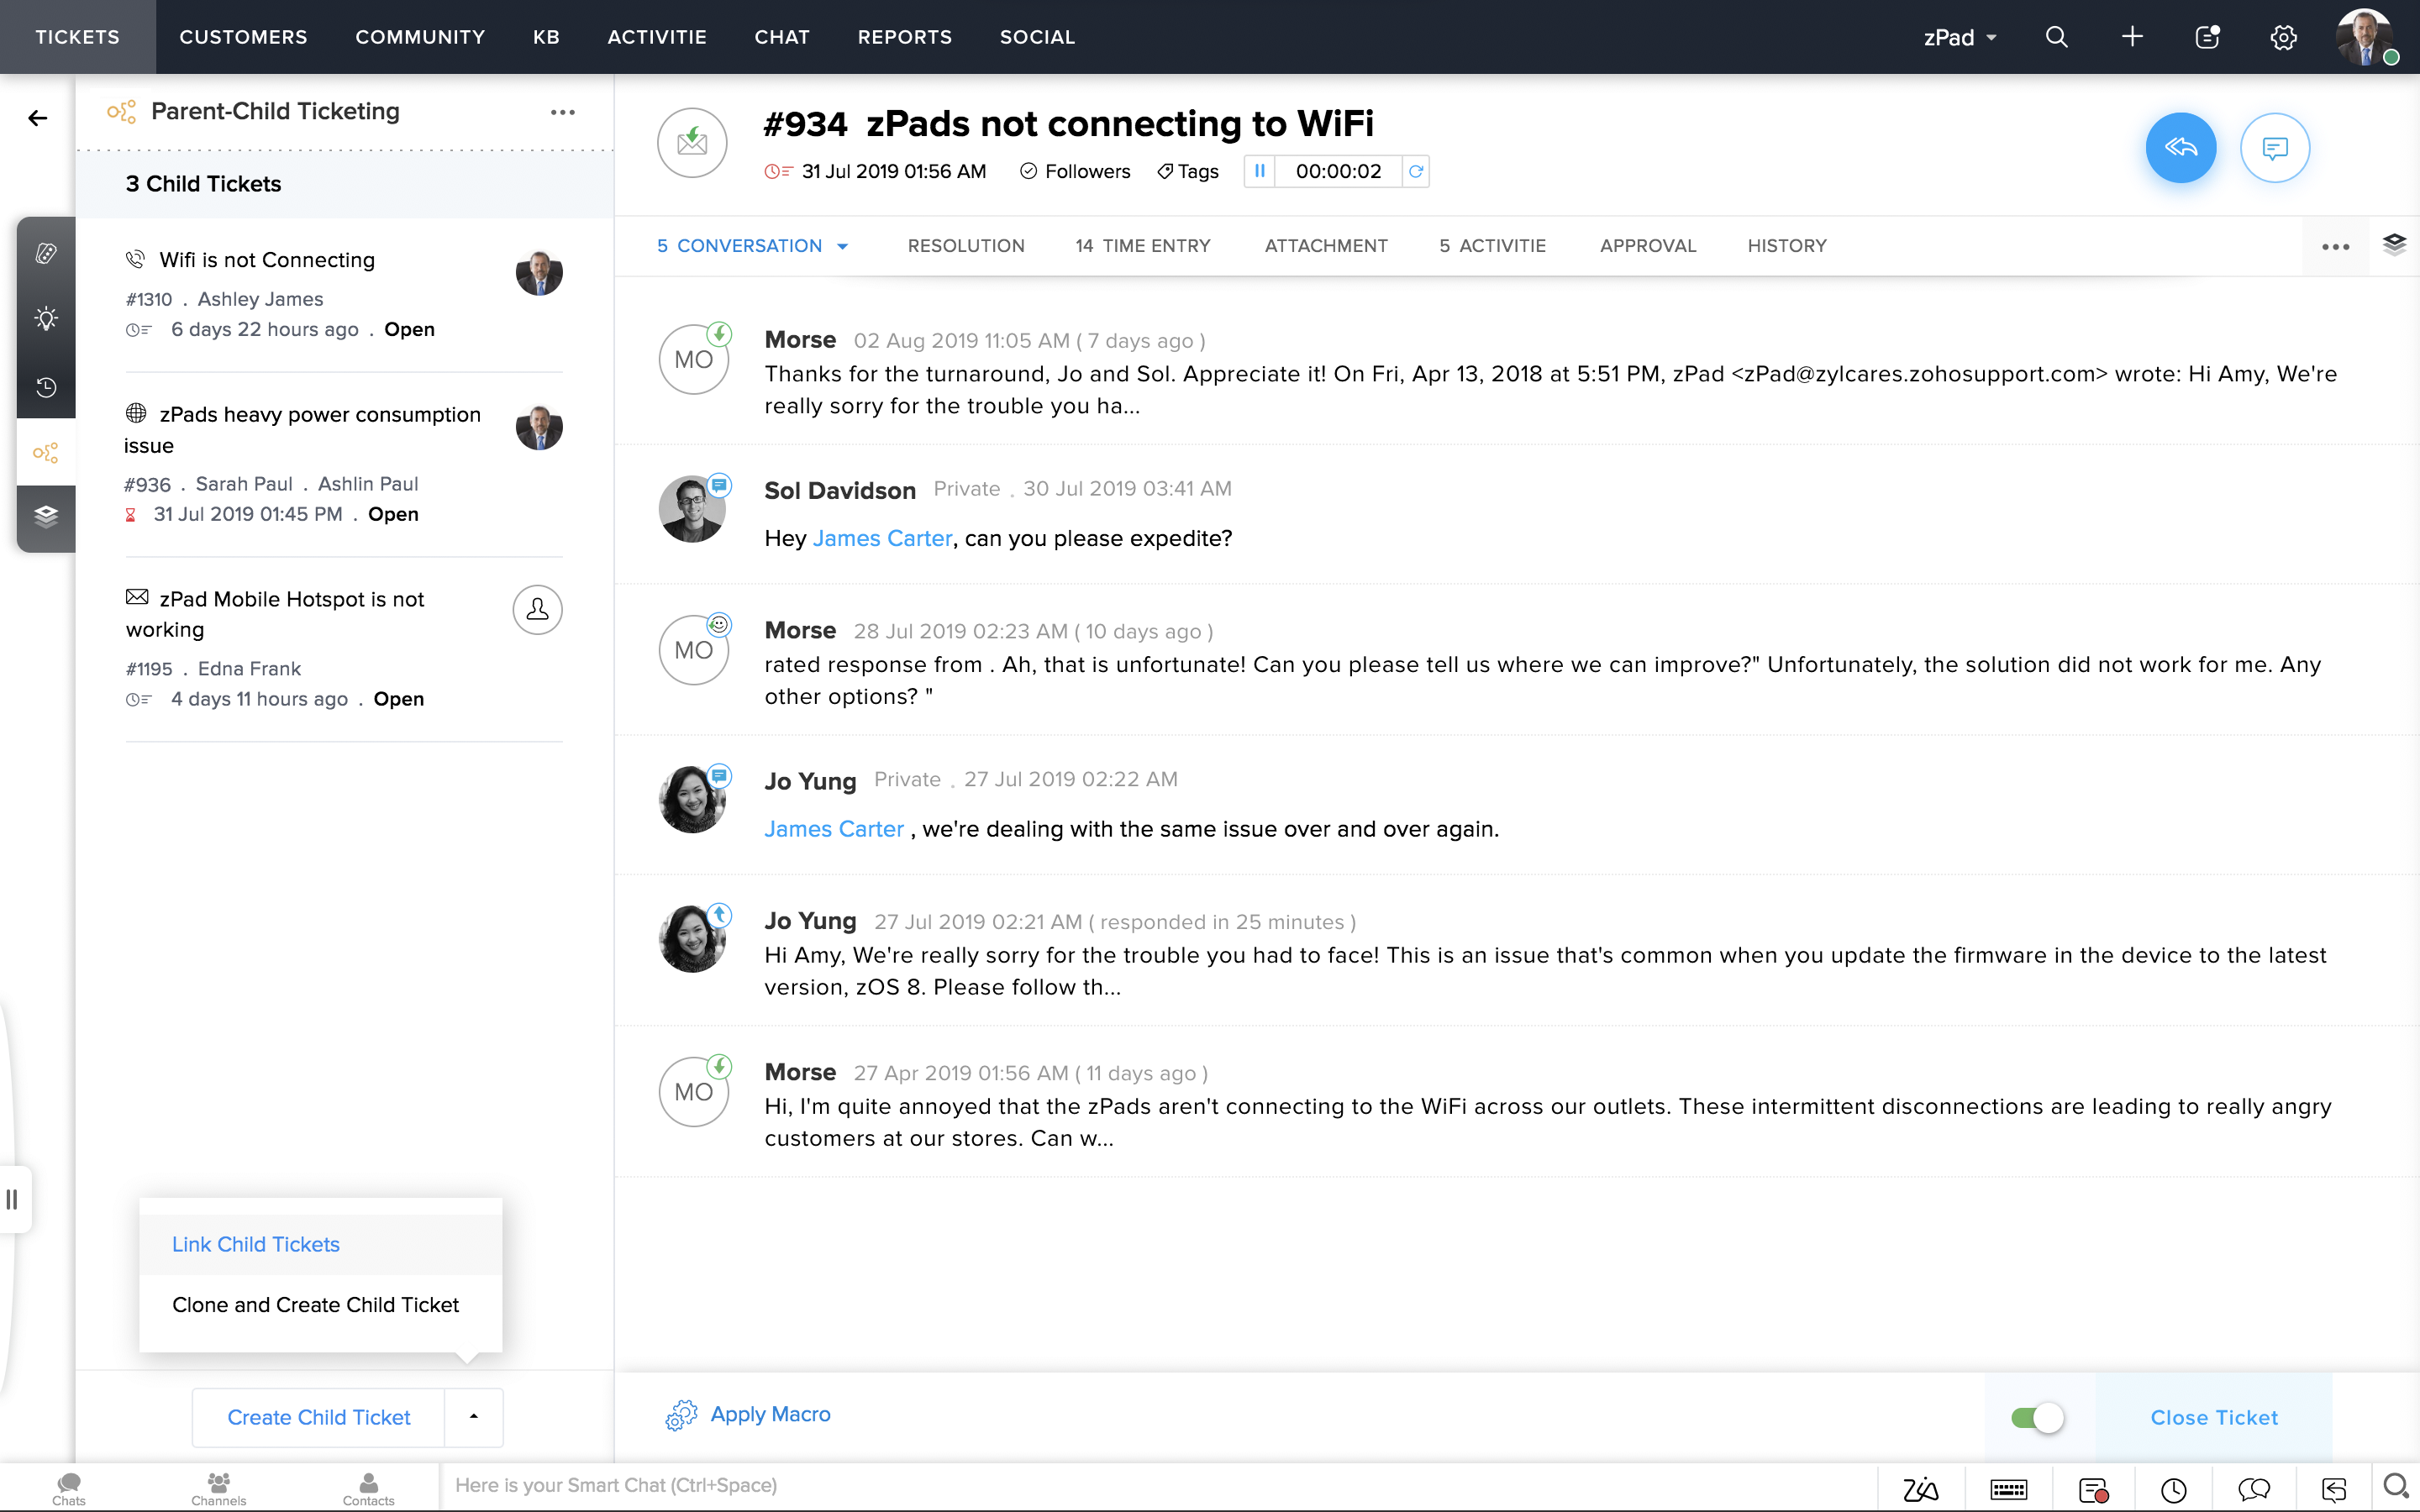Click the Tags link
2420x1512 pixels.
[x=1188, y=171]
